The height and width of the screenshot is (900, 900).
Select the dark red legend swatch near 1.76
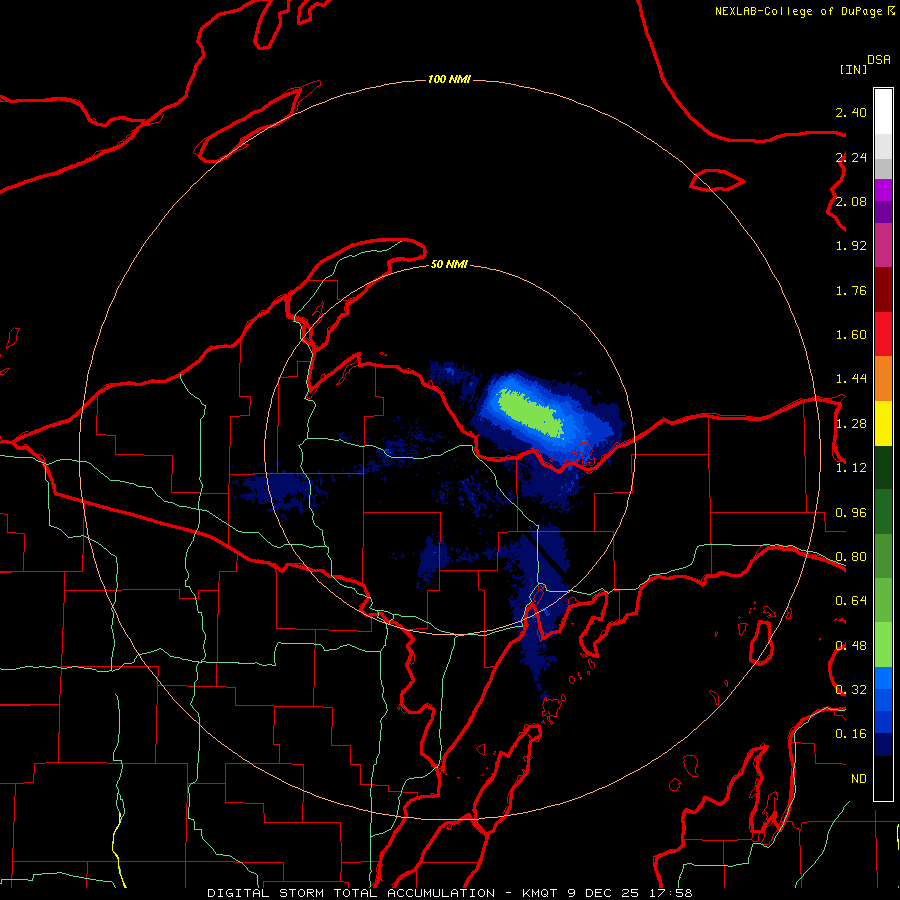point(883,290)
